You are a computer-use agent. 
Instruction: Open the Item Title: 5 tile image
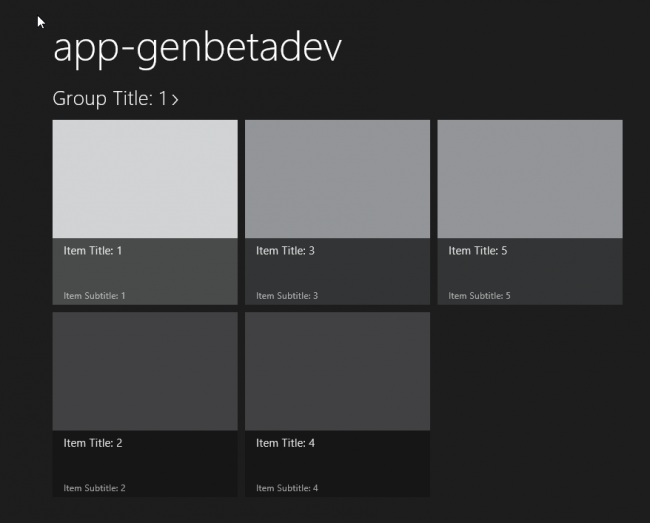click(530, 179)
